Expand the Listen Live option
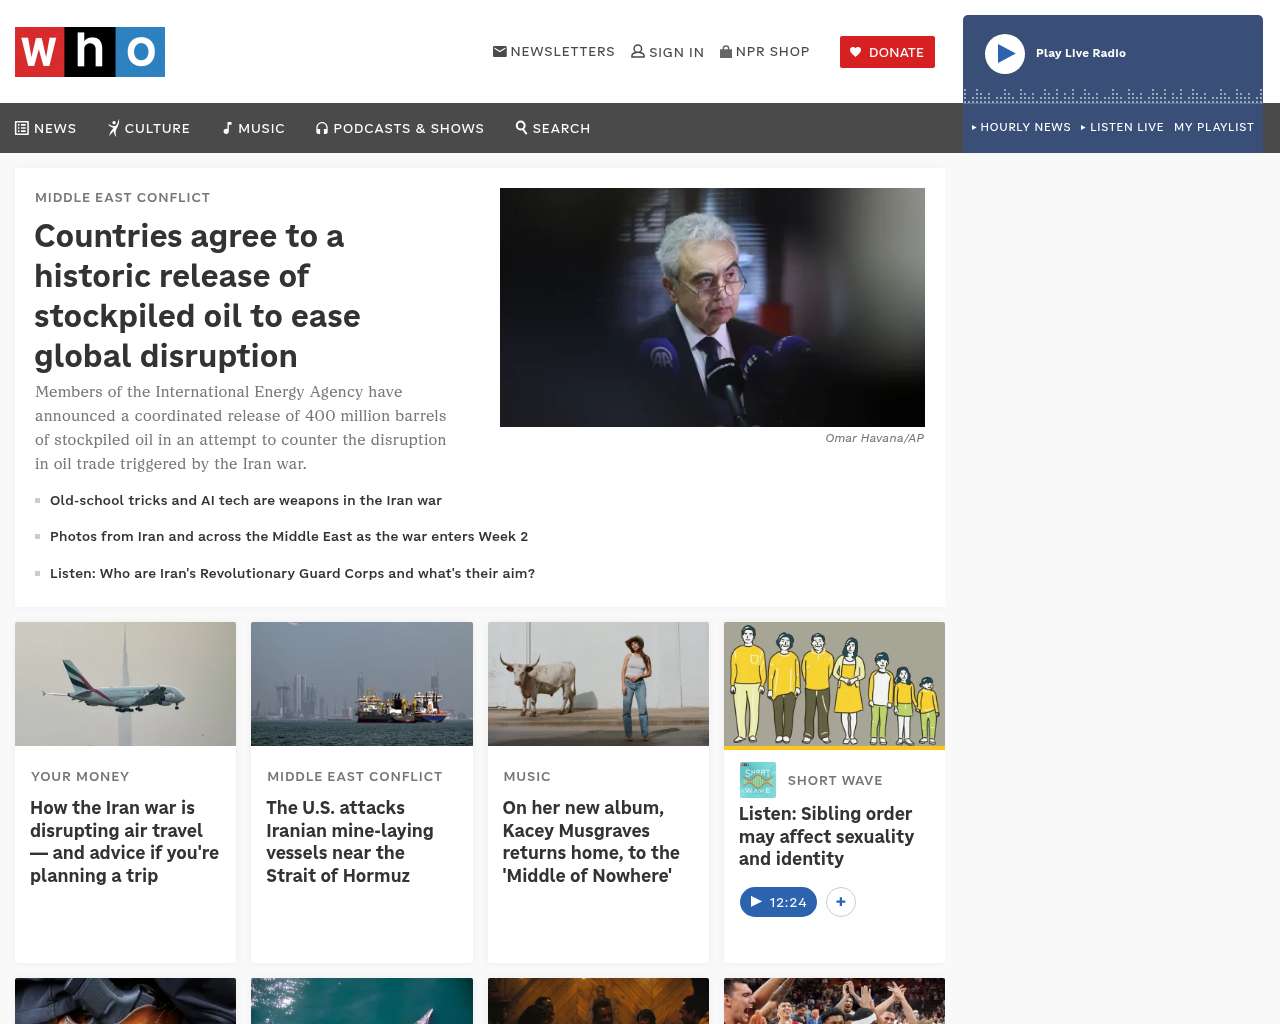Screen dimensions: 1280x1024 click(x=1122, y=127)
